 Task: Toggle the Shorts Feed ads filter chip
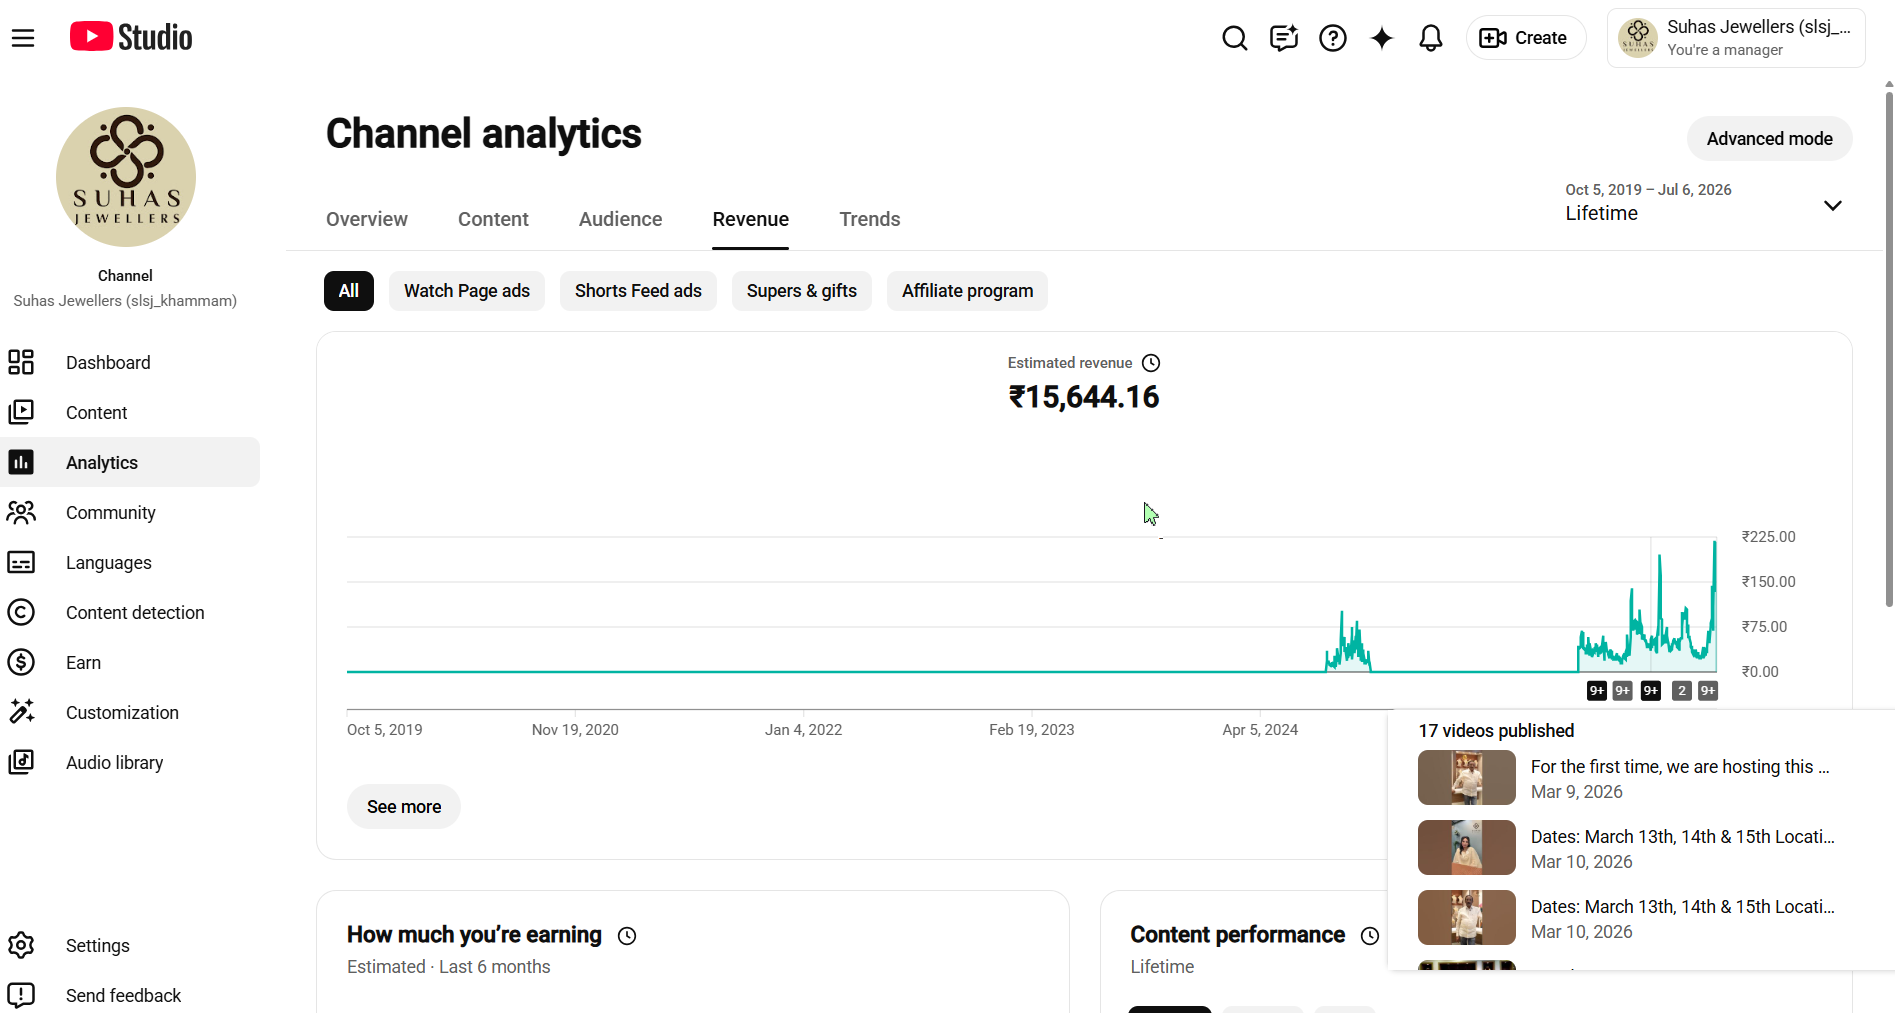(638, 291)
